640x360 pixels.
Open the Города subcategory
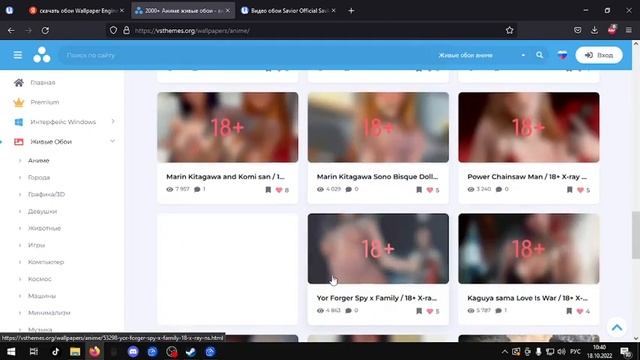39,178
